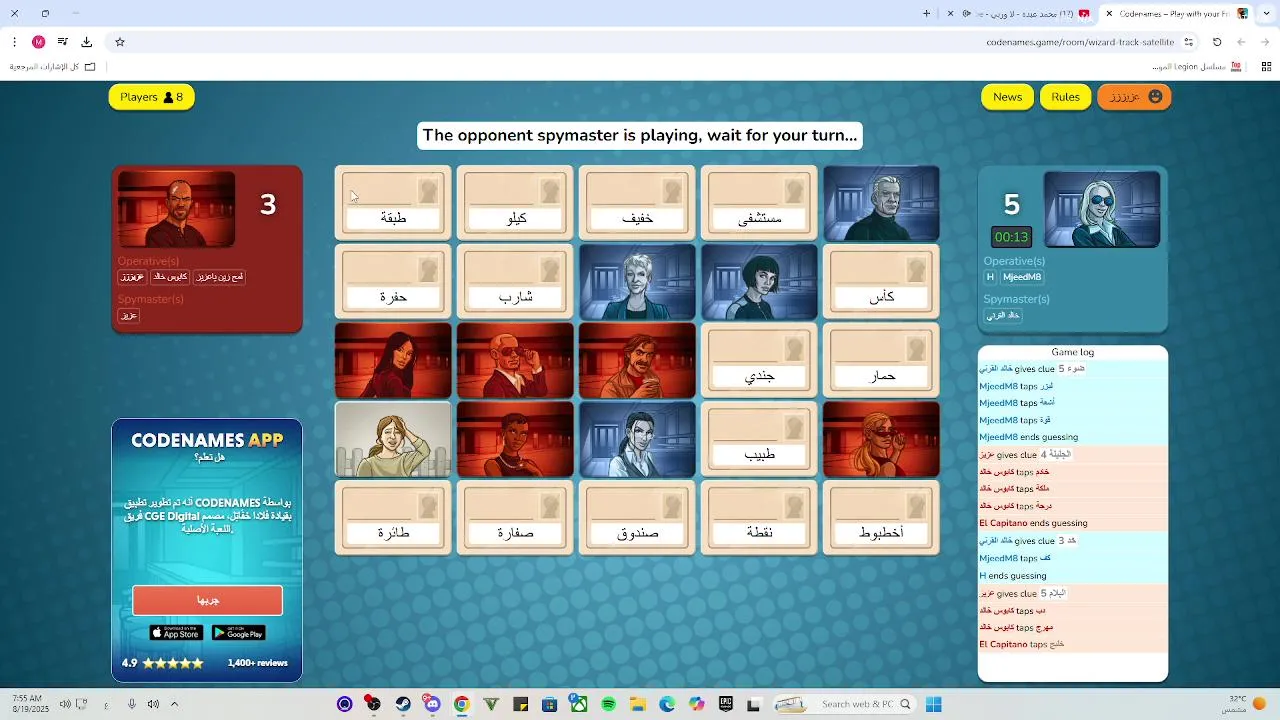Expand the system tray hidden icons chevron
Image resolution: width=1280 pixels, height=720 pixels.
coord(174,704)
